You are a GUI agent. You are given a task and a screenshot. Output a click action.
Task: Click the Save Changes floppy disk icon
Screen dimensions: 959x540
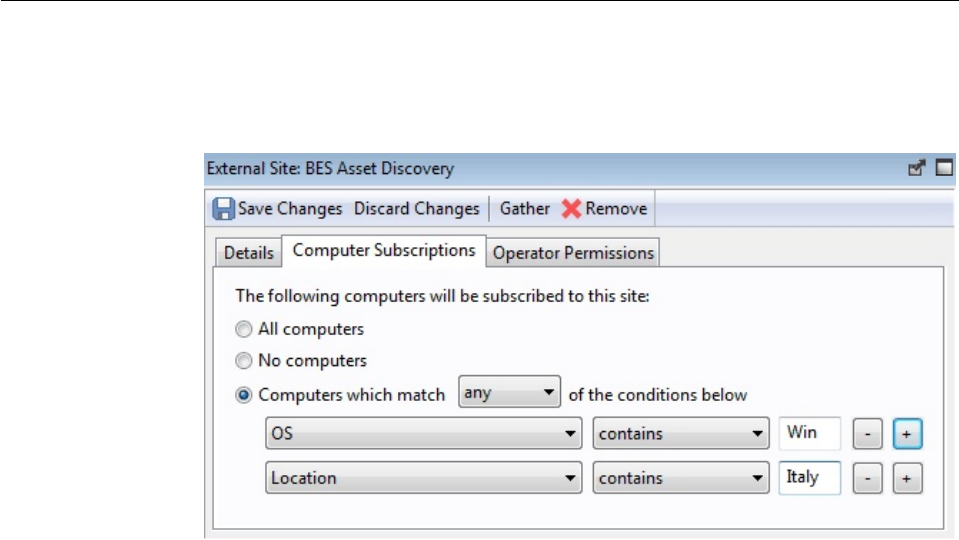click(x=223, y=210)
